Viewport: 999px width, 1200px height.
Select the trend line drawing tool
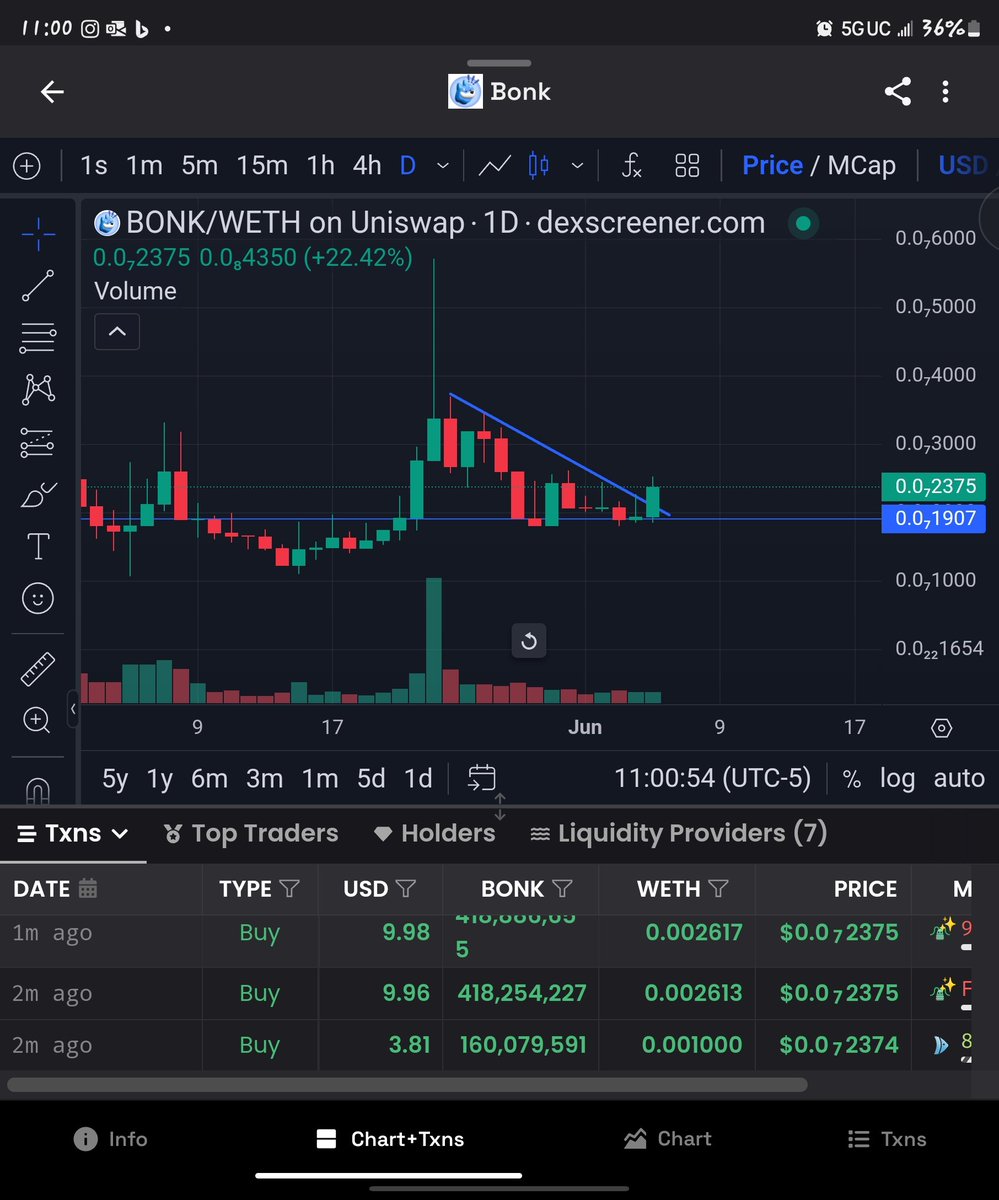[x=38, y=286]
